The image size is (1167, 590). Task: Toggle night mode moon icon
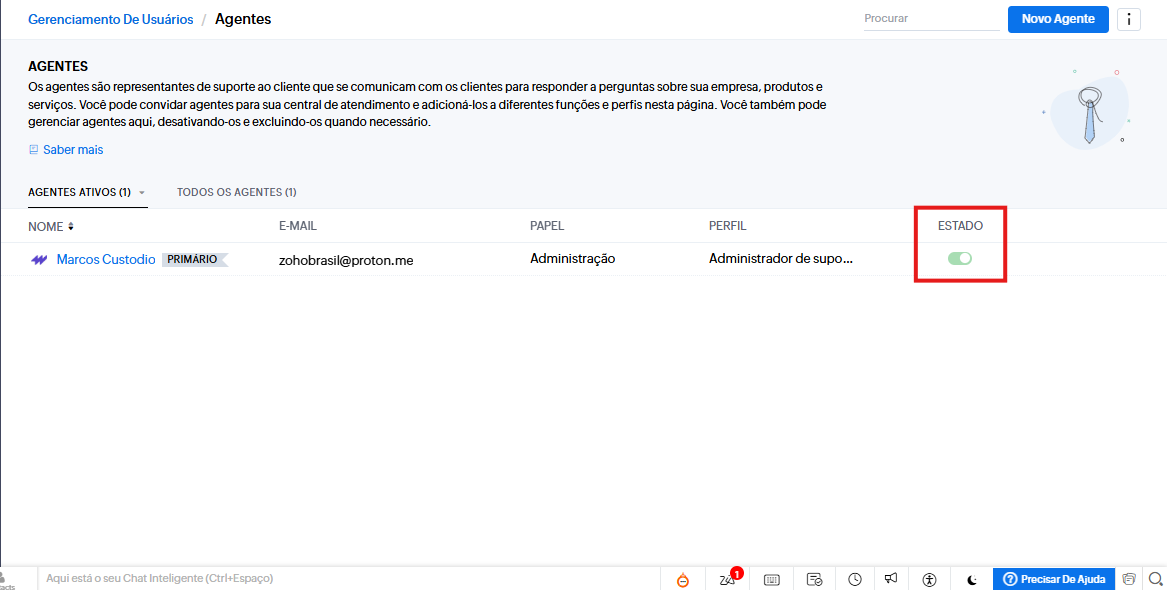click(x=972, y=580)
